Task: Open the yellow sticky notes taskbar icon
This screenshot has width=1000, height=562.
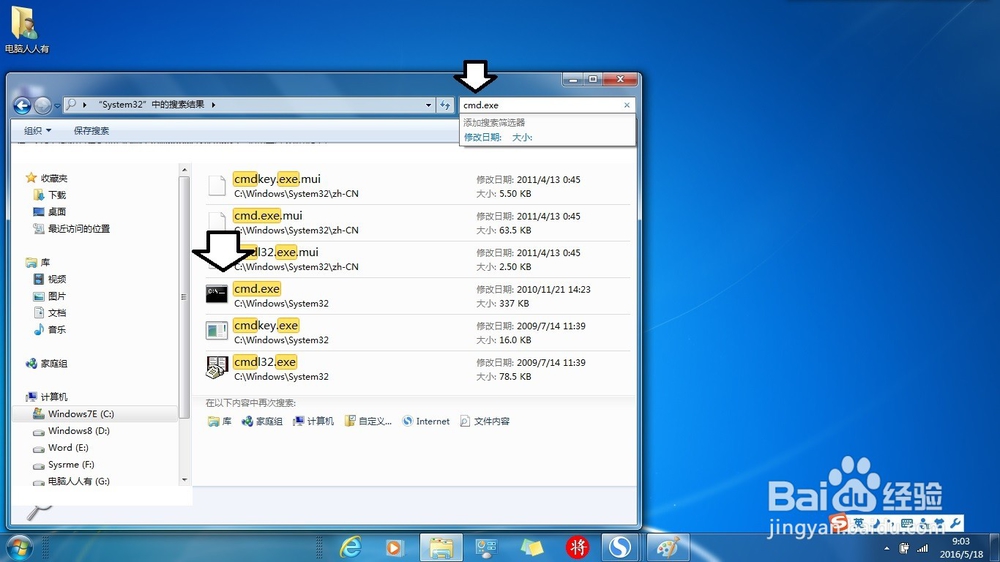Action: tap(532, 547)
